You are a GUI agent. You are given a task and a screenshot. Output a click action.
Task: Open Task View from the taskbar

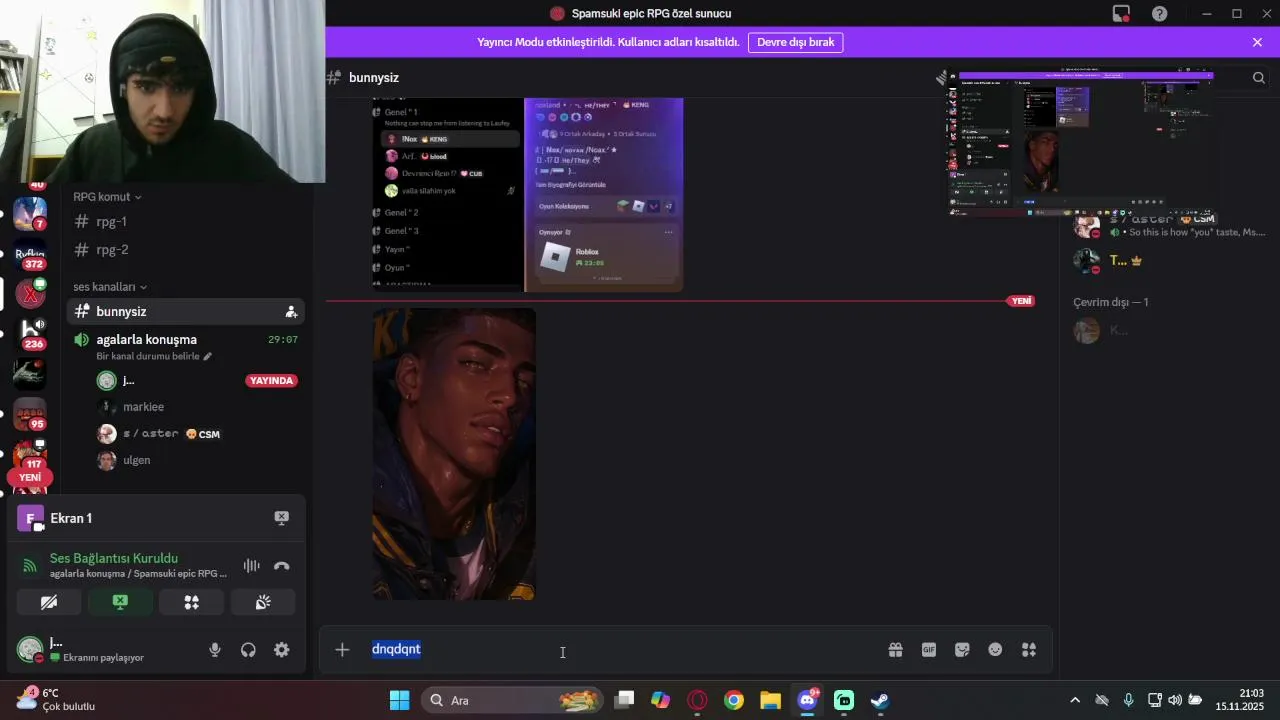click(x=624, y=700)
